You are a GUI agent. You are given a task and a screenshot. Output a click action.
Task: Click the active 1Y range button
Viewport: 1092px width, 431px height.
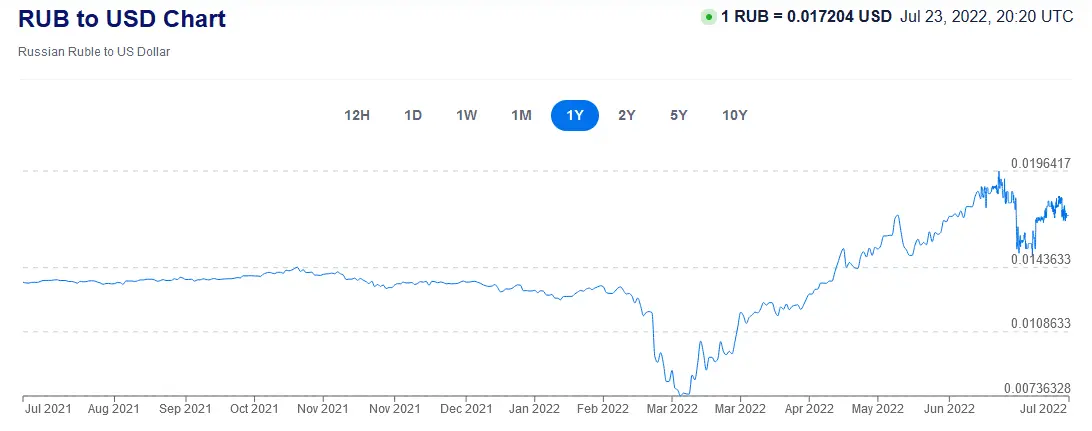[575, 115]
